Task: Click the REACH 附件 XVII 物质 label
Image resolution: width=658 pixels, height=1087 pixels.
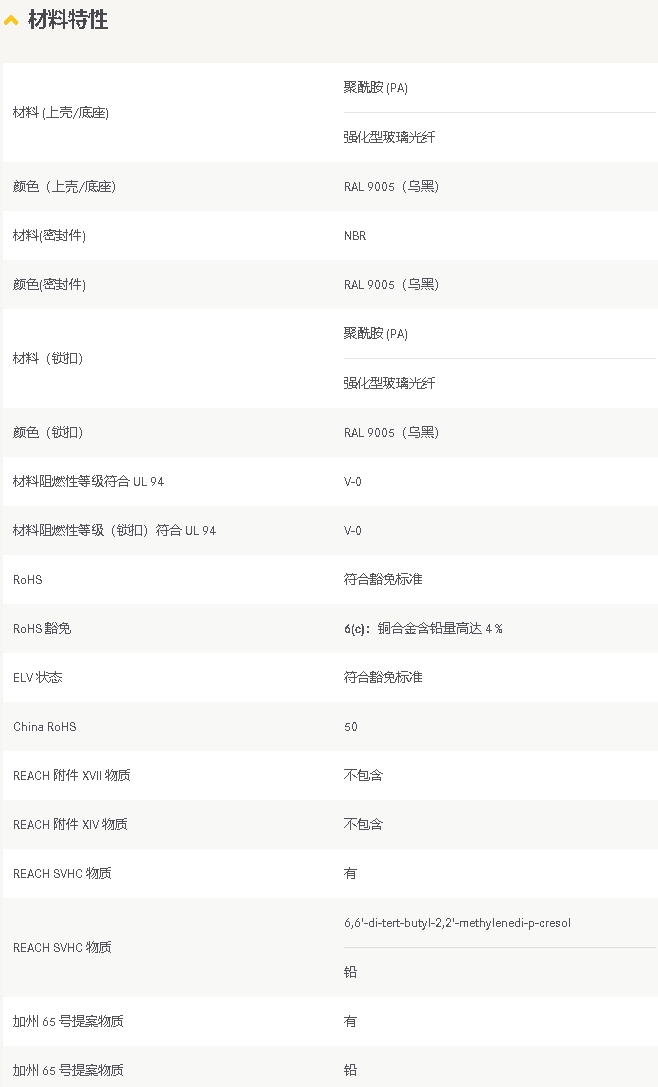Action: pos(71,776)
